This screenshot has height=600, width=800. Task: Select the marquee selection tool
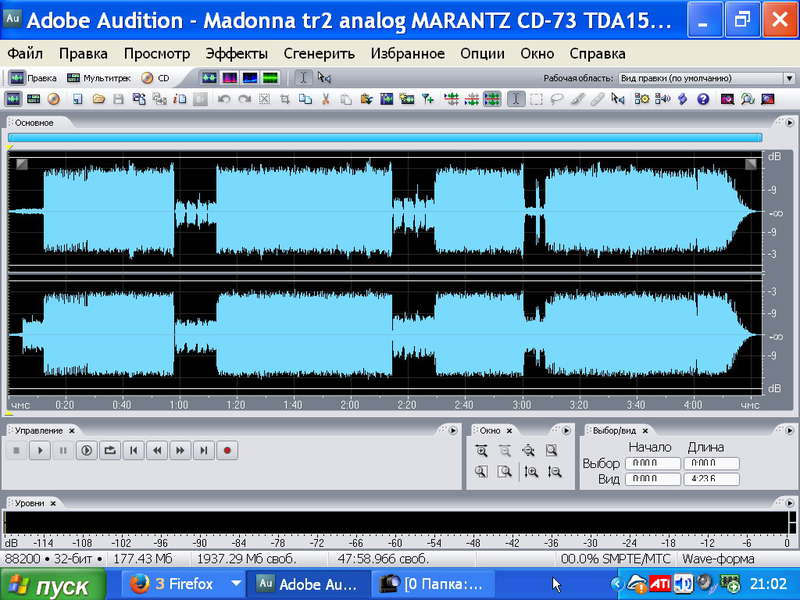tap(536, 99)
